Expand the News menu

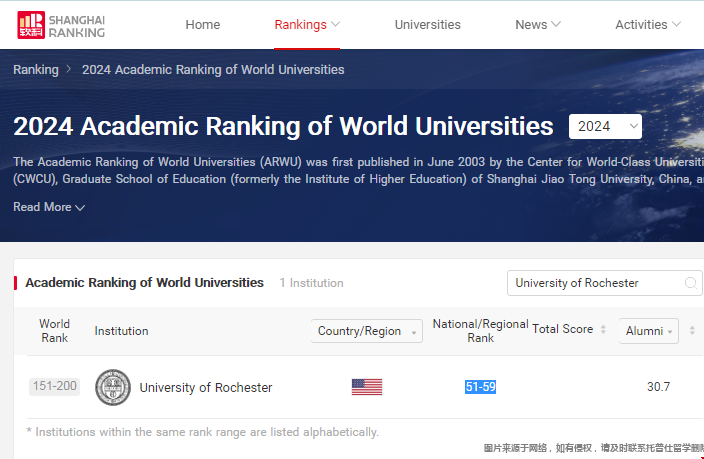538,25
